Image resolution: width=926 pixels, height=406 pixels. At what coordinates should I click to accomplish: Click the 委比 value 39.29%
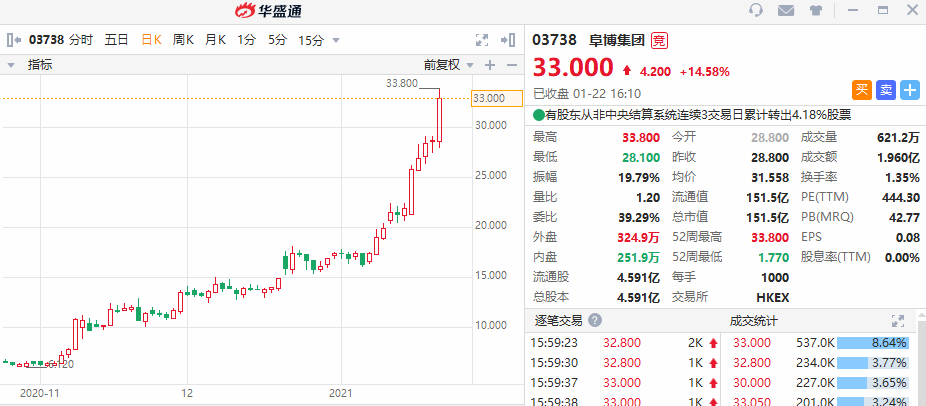pyautogui.click(x=640, y=217)
